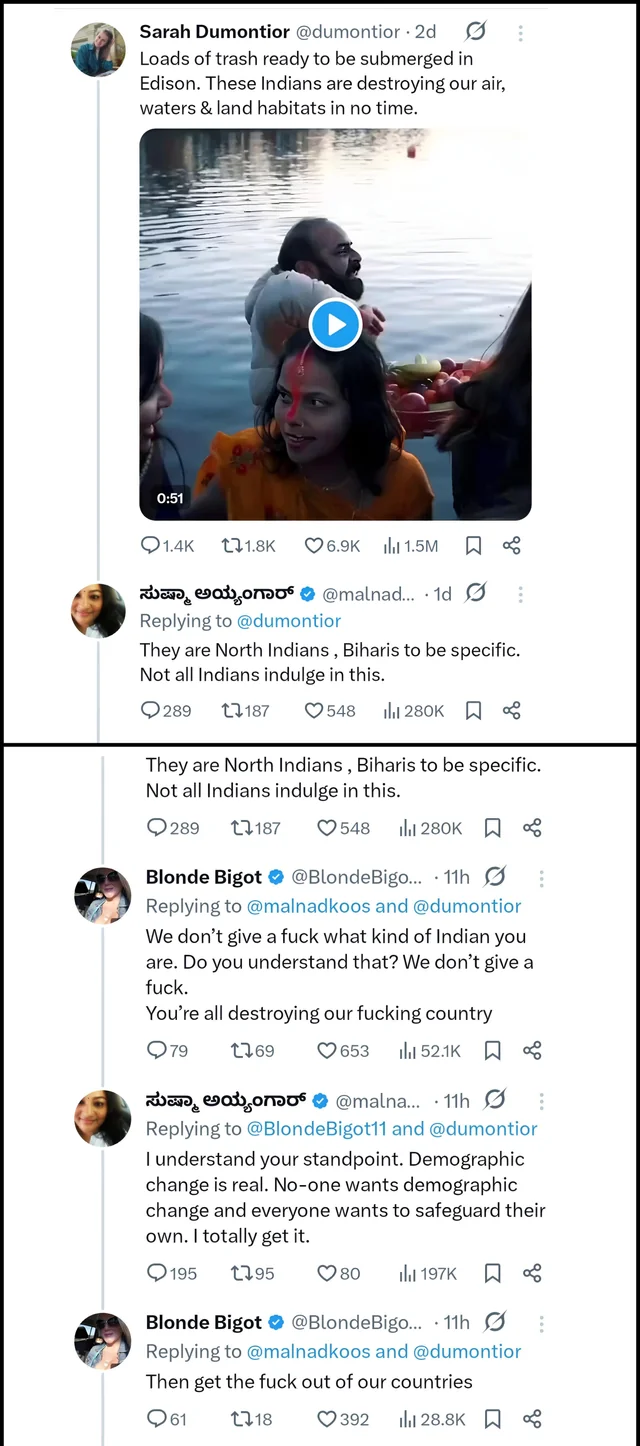
Task: Open more options on Sarah Dumontior's post
Action: [520, 32]
